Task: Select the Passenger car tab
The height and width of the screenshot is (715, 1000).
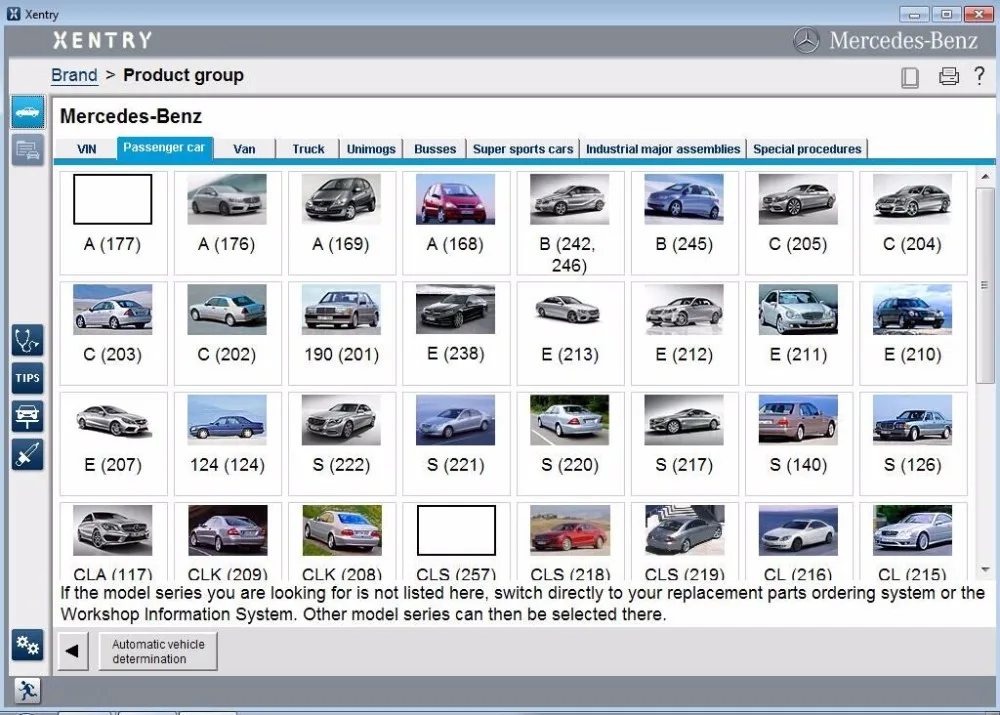Action: click(x=165, y=147)
